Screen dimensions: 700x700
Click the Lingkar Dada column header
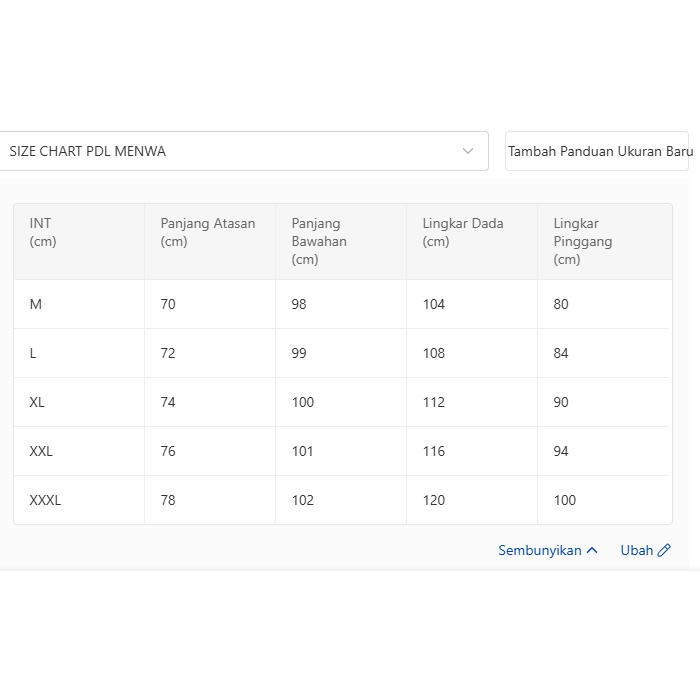[x=463, y=232]
